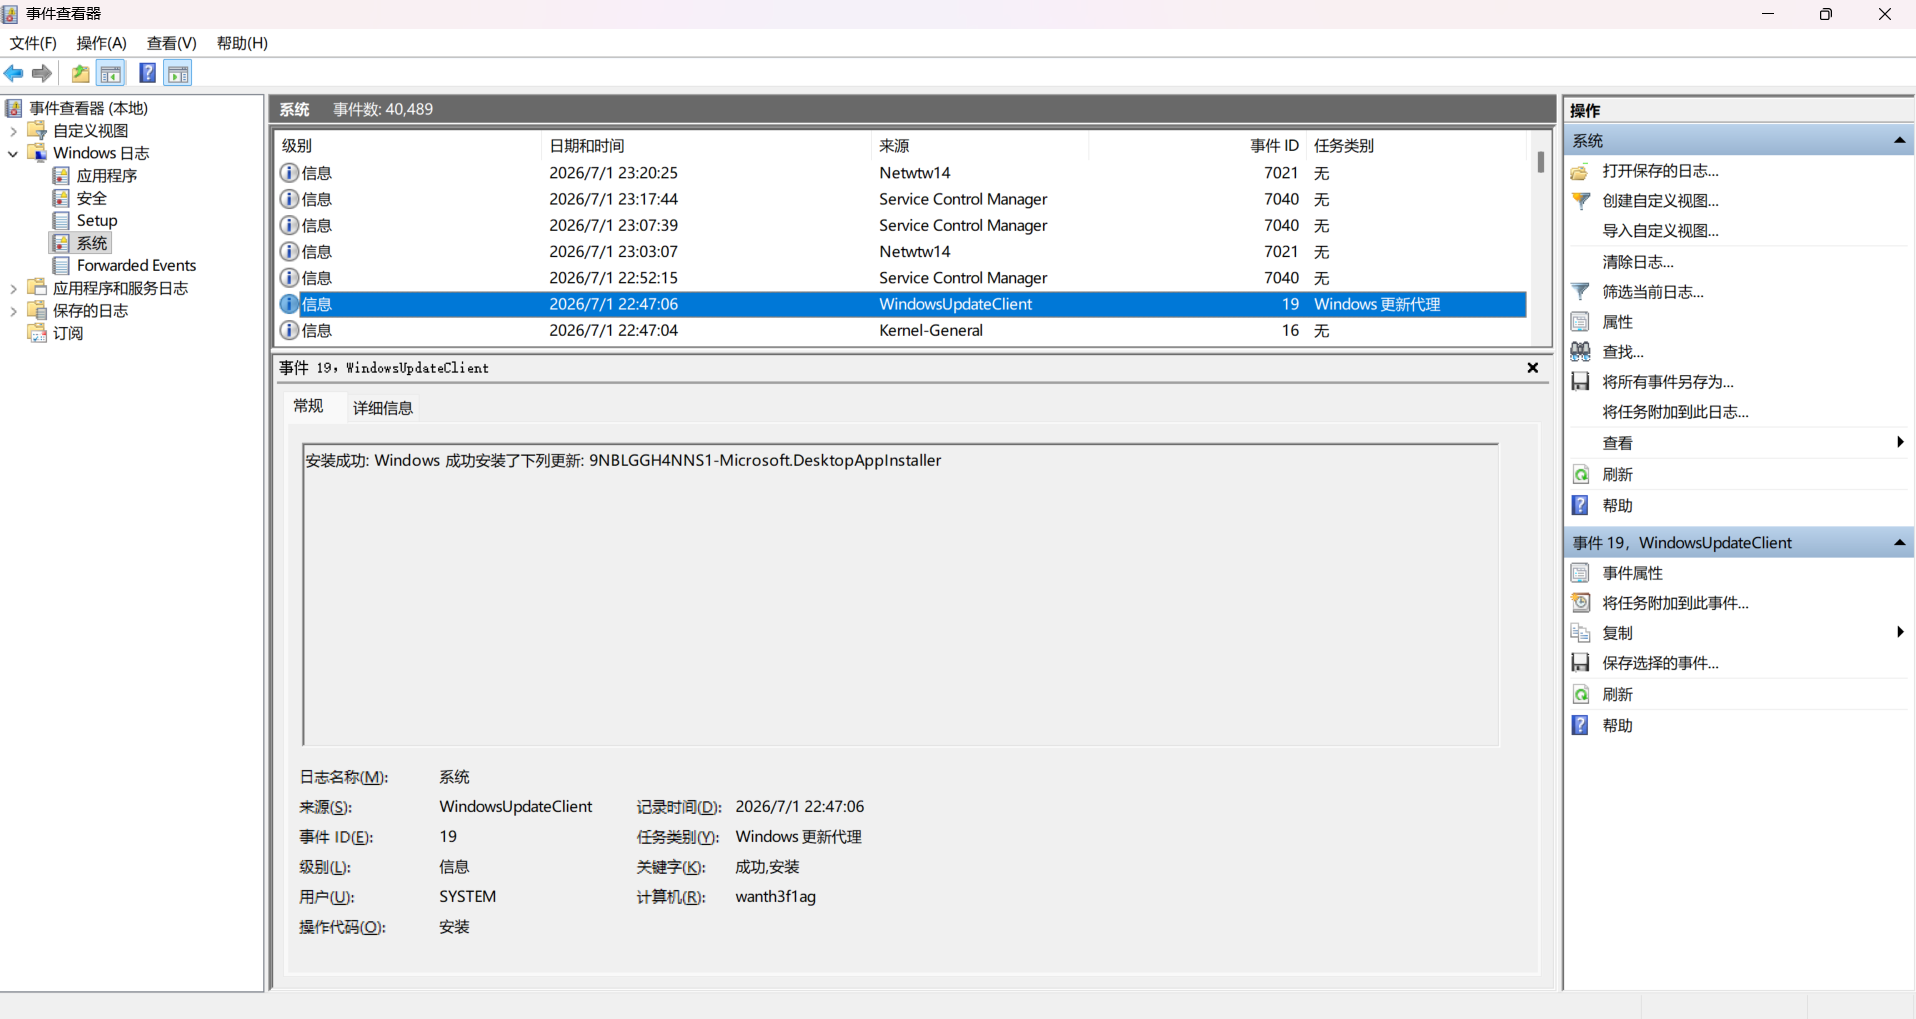Click 打开保存的日志 folder icon
The image size is (1916, 1019).
click(x=1580, y=171)
